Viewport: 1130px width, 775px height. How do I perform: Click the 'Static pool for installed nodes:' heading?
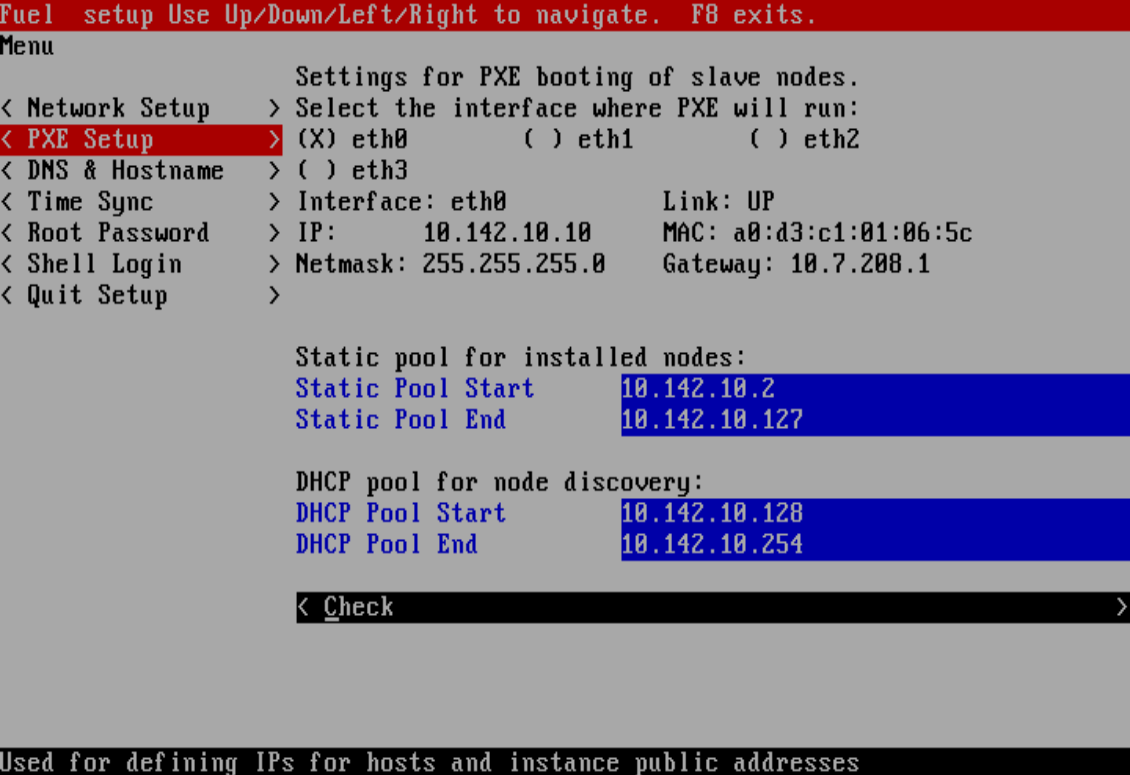[521, 358]
